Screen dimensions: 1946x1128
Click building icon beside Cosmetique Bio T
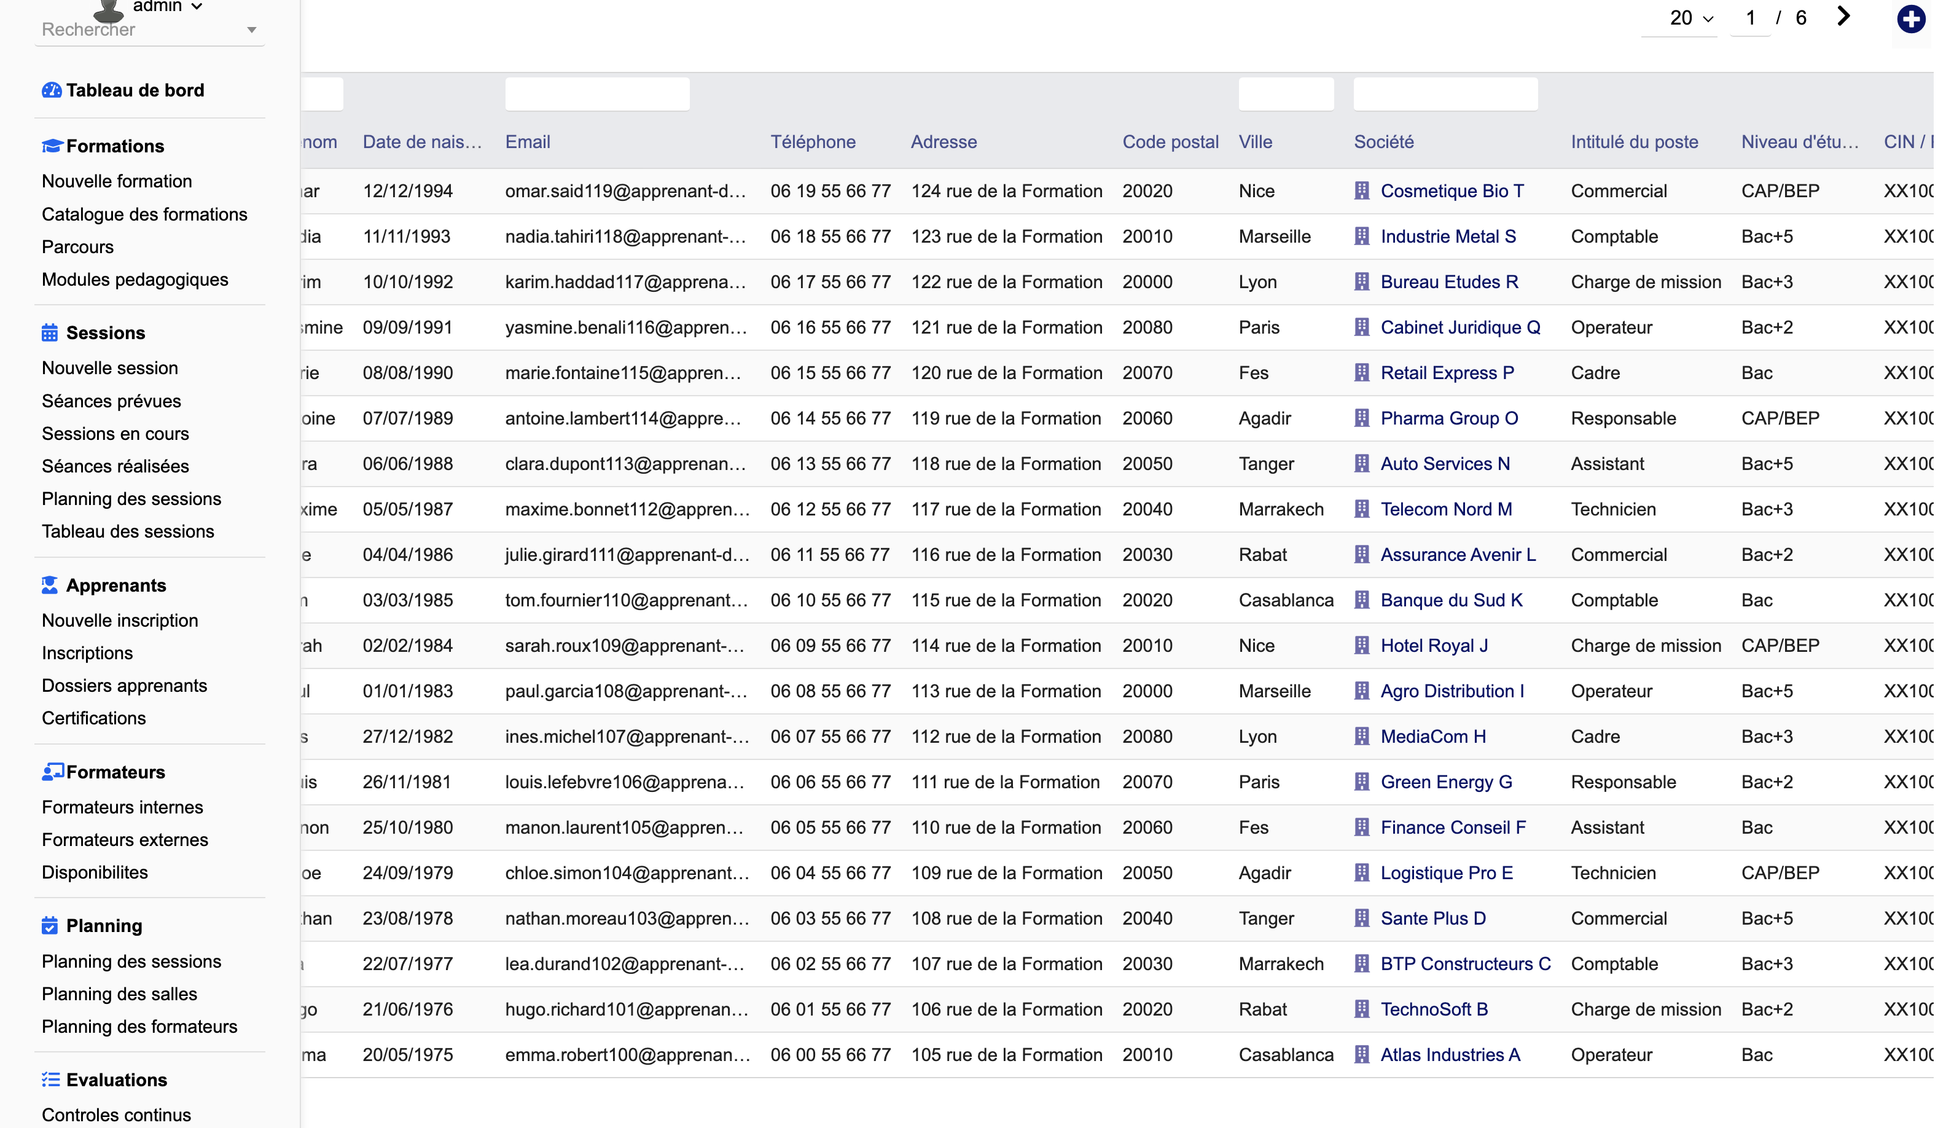pos(1362,191)
